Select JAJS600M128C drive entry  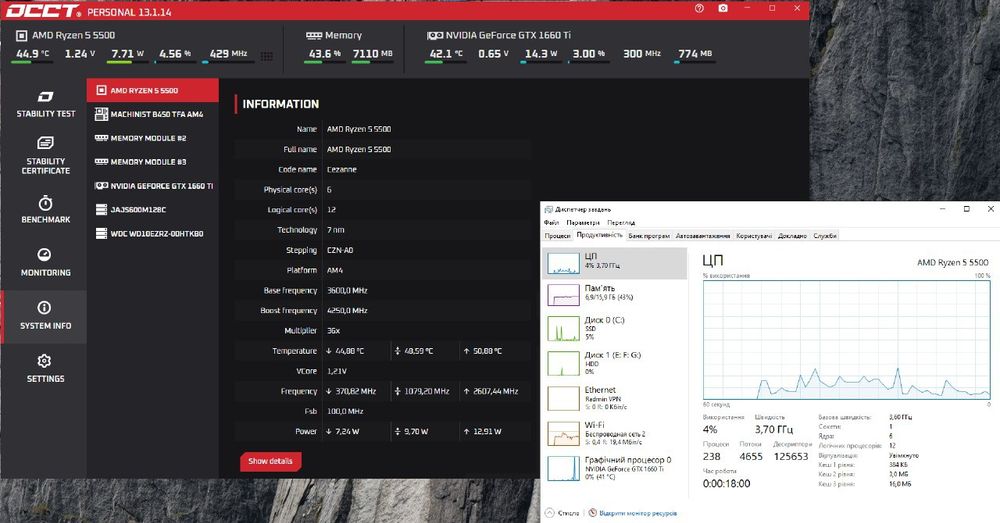pyautogui.click(x=153, y=209)
